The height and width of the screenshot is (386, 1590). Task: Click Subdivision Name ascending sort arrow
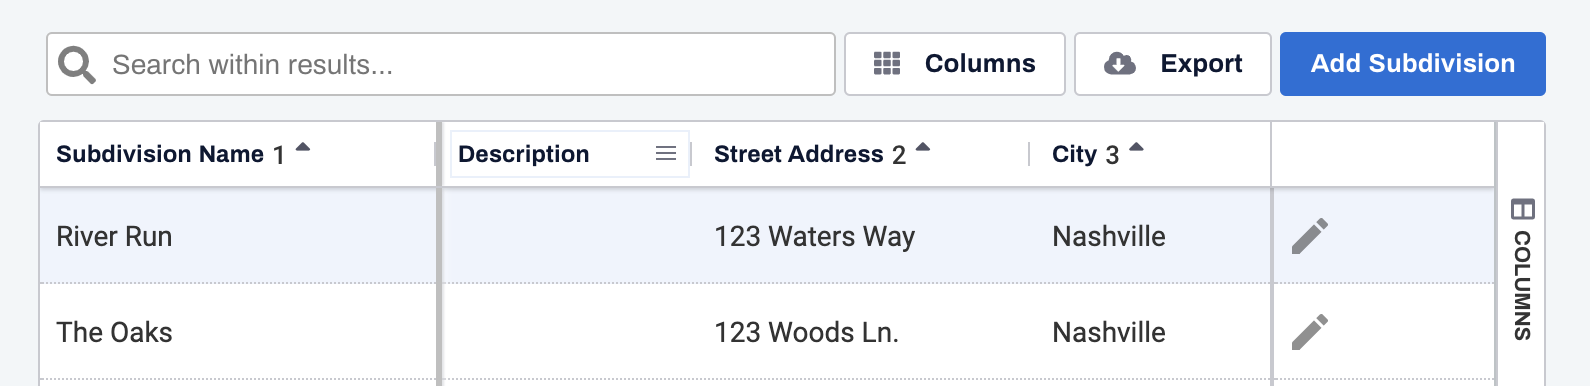point(303,148)
